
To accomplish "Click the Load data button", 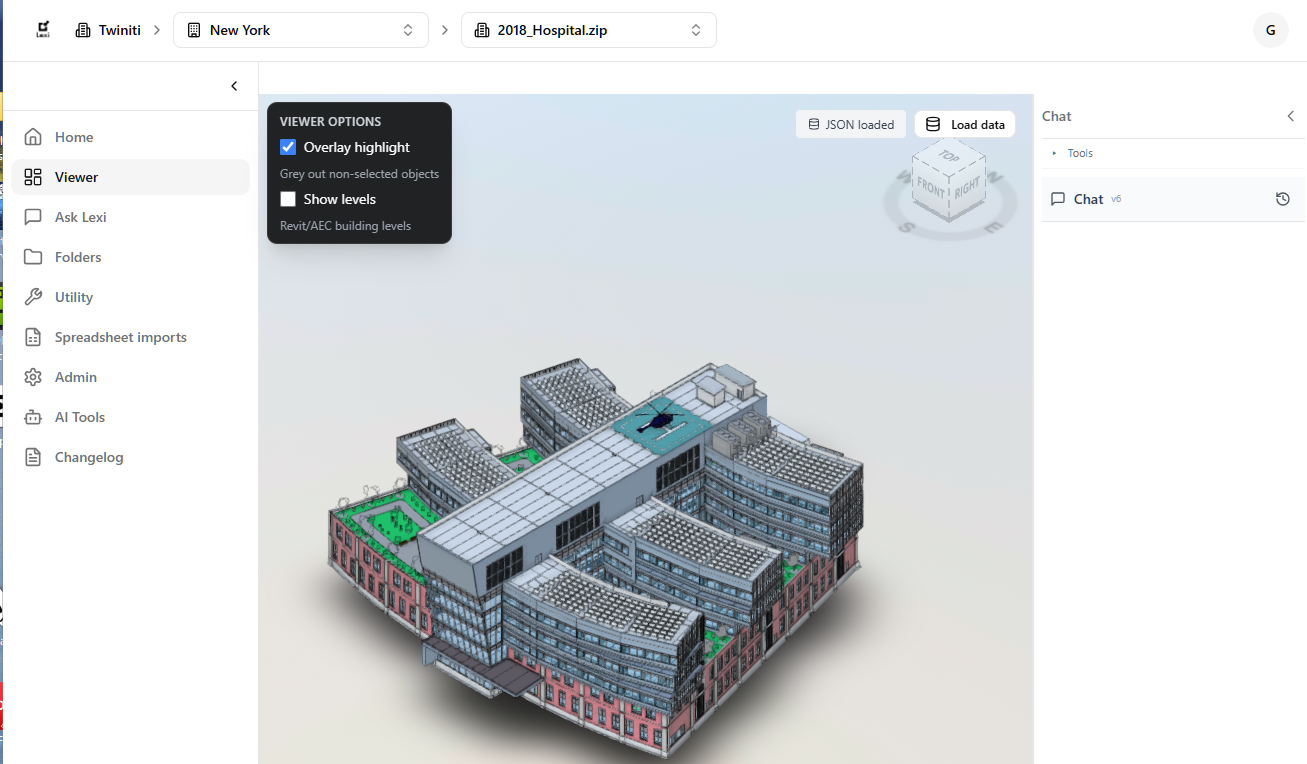I will pos(965,124).
